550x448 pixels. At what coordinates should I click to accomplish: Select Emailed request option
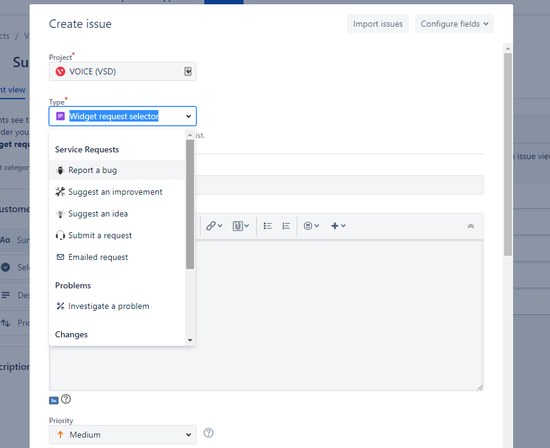(117, 257)
